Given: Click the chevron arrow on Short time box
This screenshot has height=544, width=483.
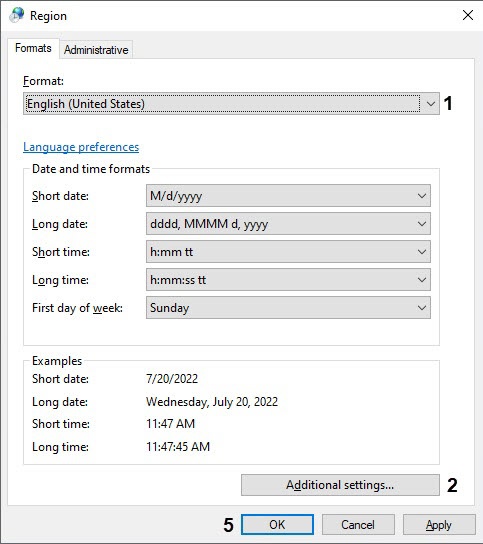Looking at the screenshot, I should [x=422, y=252].
